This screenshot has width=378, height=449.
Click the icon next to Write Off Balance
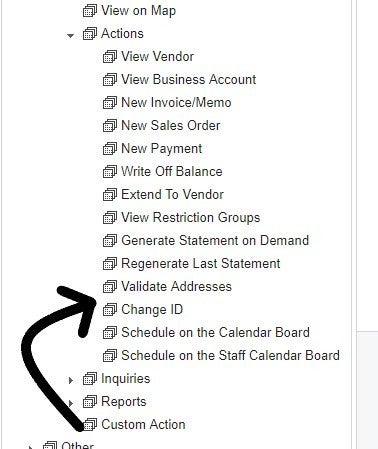(x=110, y=172)
